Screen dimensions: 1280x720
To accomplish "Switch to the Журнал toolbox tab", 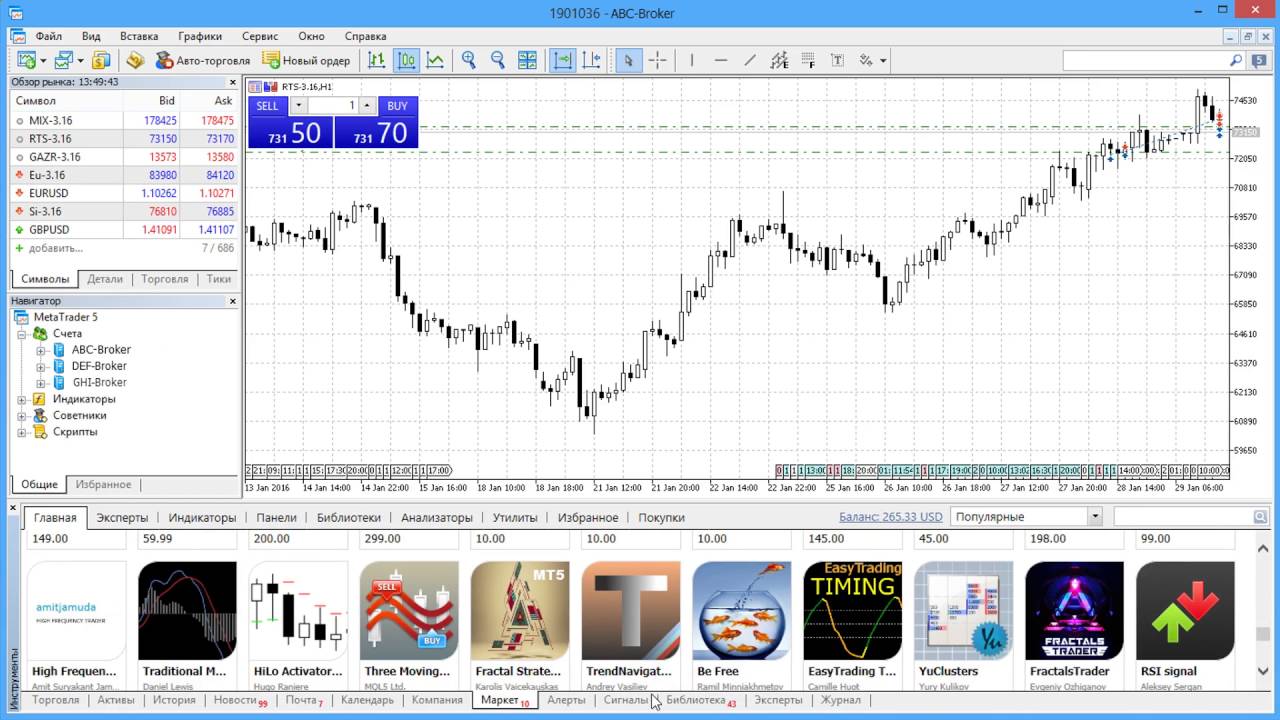I will click(x=840, y=700).
